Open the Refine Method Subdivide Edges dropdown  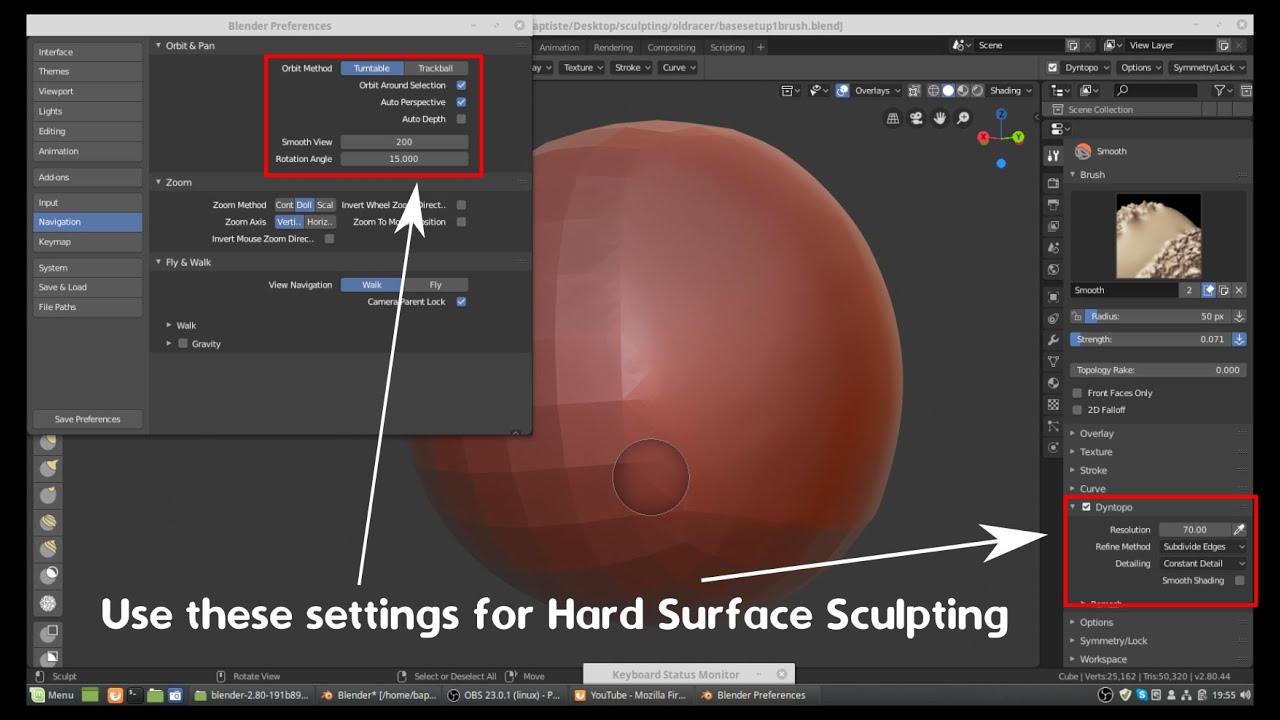point(1203,547)
